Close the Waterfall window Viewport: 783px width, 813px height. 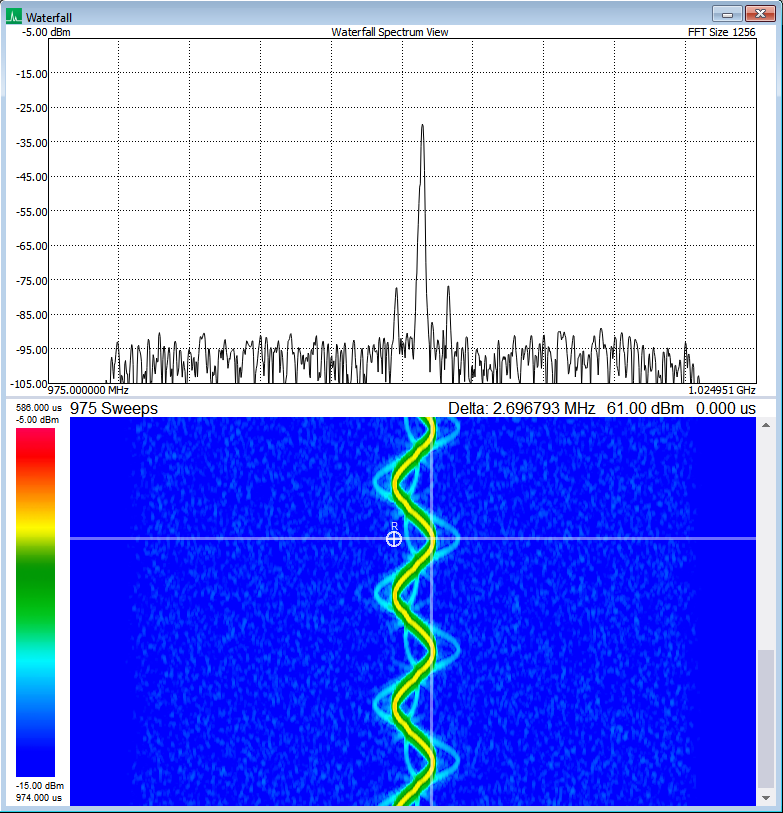pos(760,14)
